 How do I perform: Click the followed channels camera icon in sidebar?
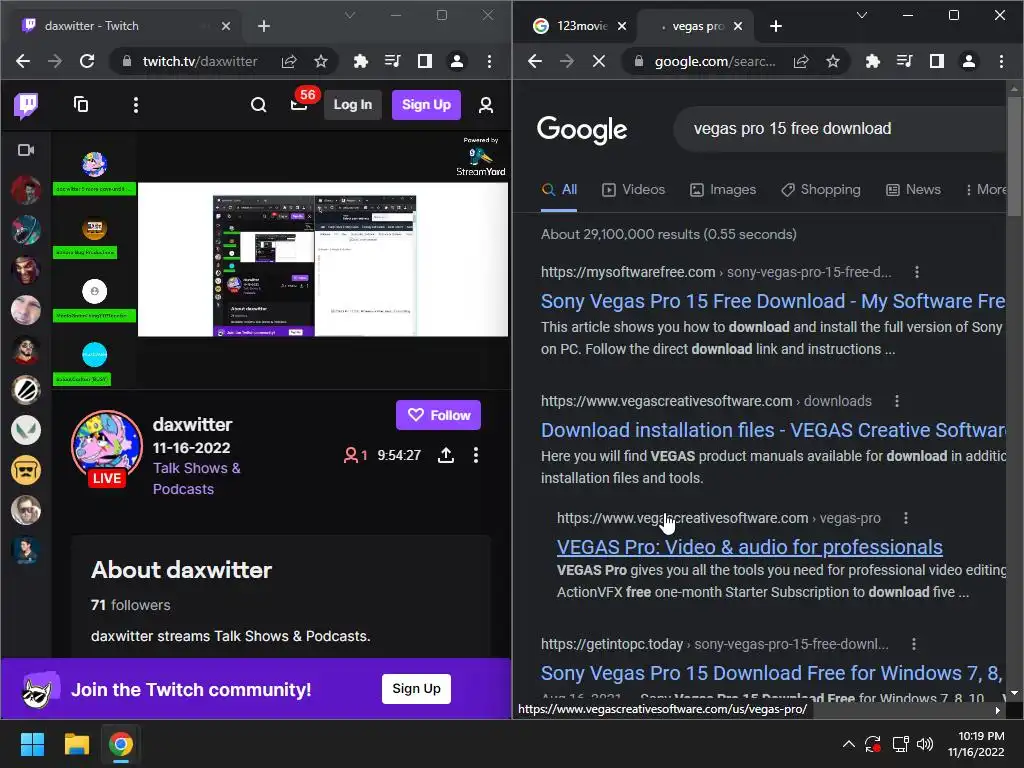pos(26,150)
